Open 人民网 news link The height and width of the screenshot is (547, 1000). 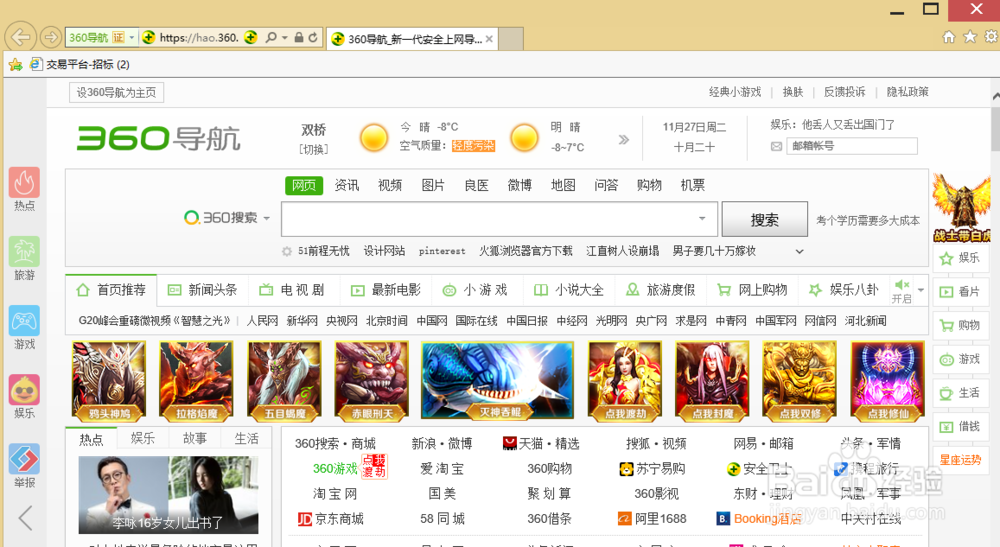point(262,321)
